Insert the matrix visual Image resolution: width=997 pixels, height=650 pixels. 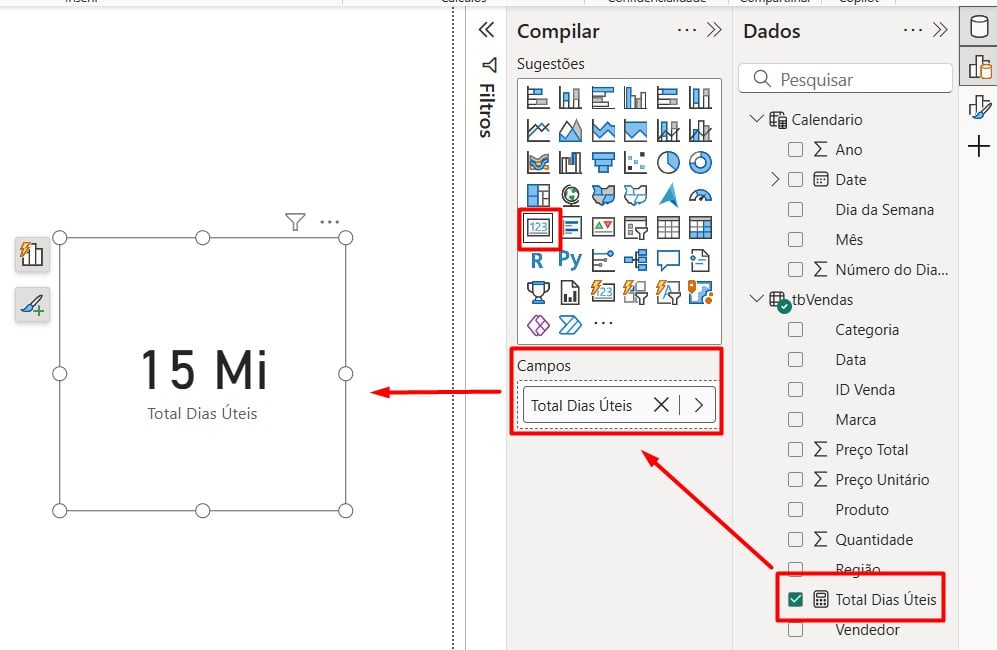click(x=700, y=228)
